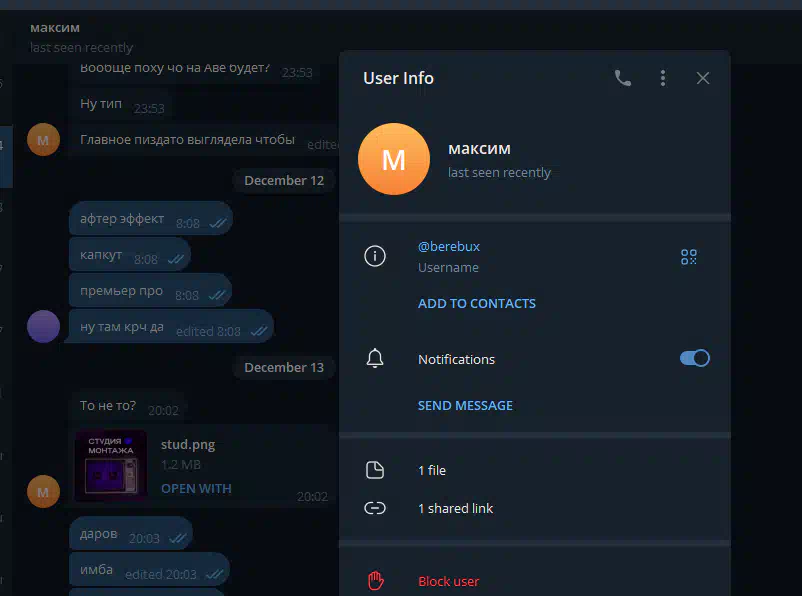Image resolution: width=802 pixels, height=596 pixels.
Task: Click the link icon beside shared link
Action: [x=375, y=508]
